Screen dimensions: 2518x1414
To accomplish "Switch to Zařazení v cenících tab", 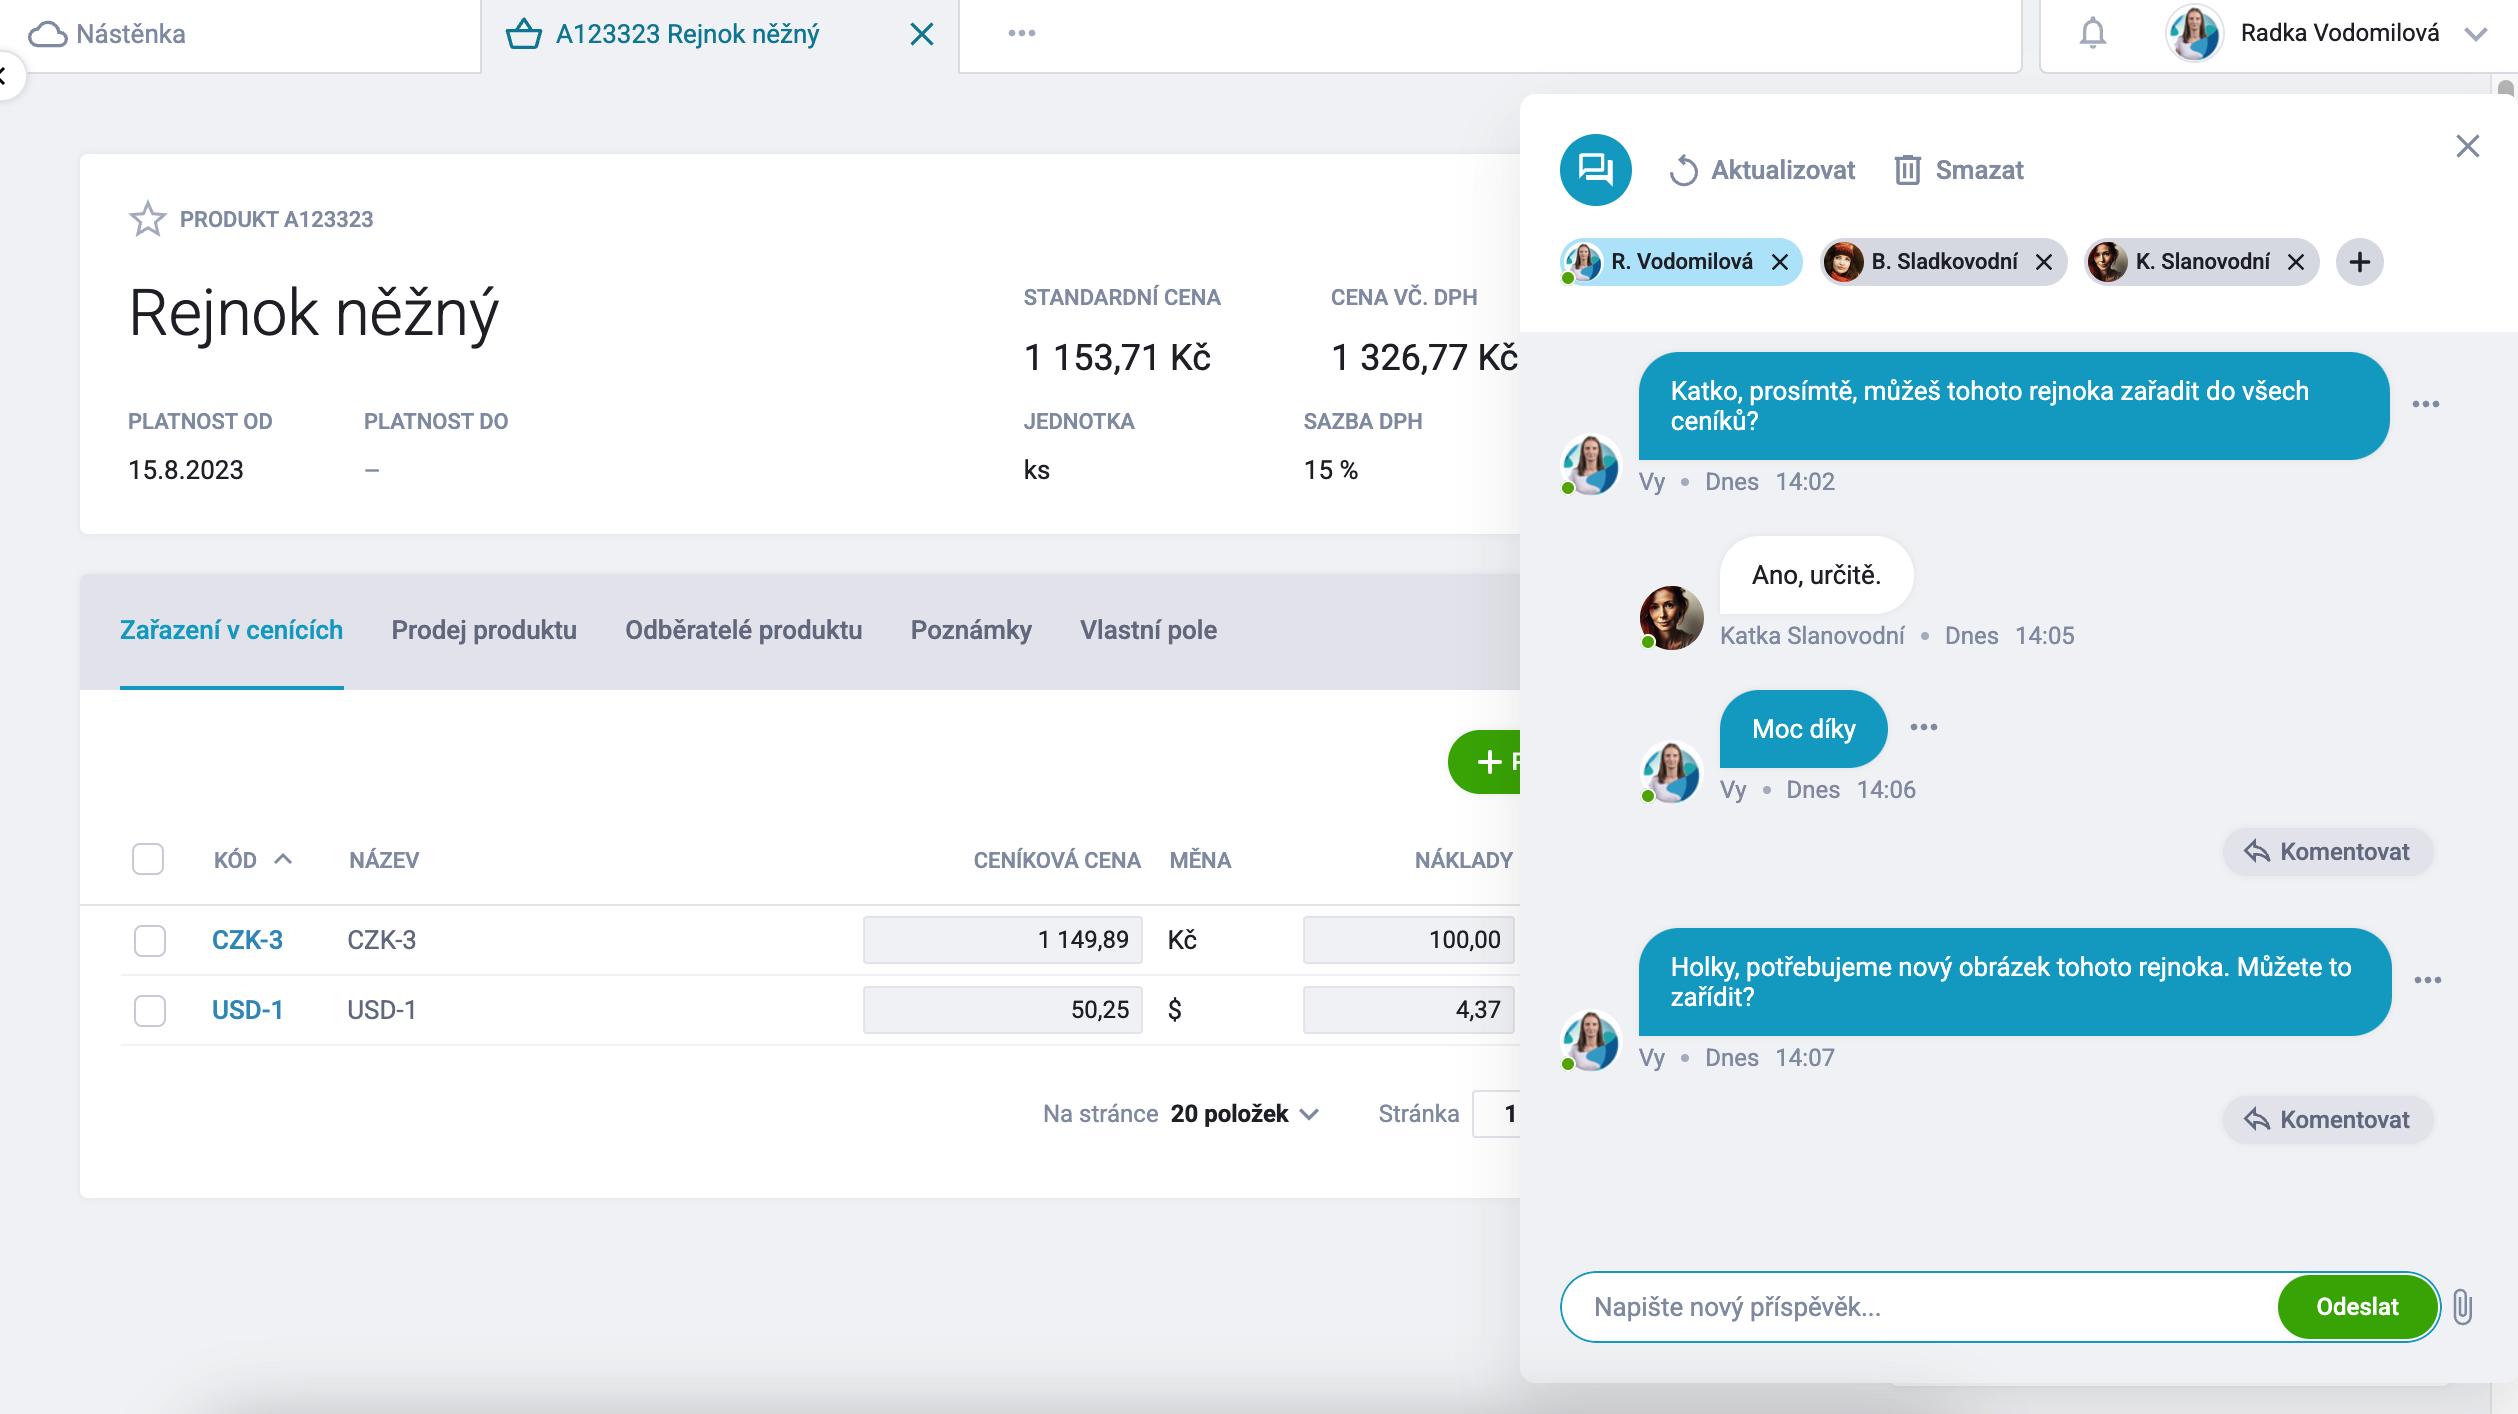I will 231,630.
